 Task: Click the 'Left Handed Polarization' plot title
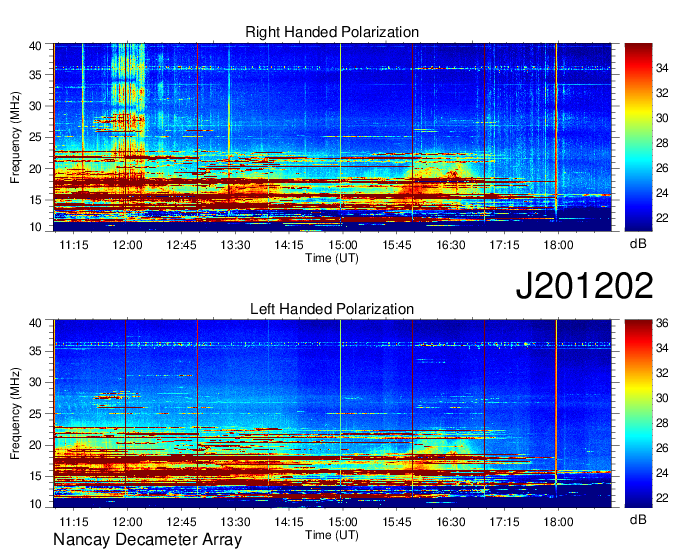point(332,309)
